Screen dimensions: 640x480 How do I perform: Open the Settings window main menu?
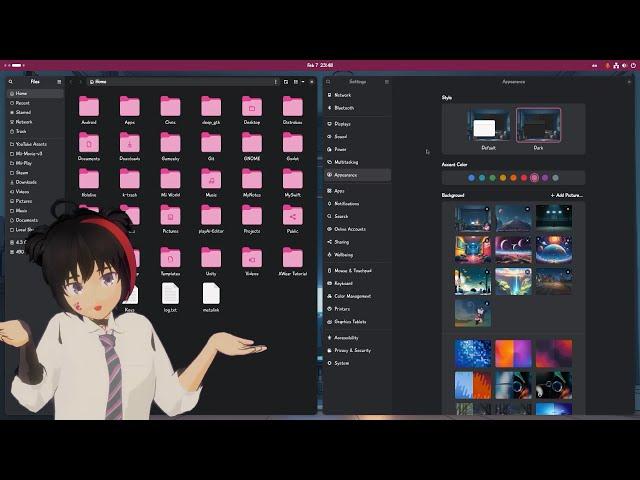point(387,81)
